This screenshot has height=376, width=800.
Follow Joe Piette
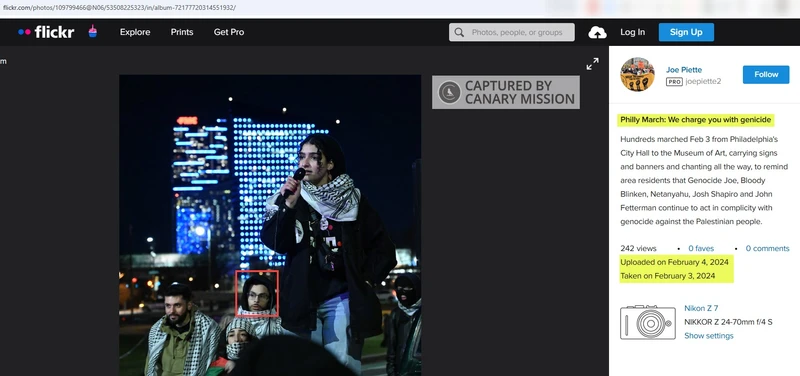[766, 74]
